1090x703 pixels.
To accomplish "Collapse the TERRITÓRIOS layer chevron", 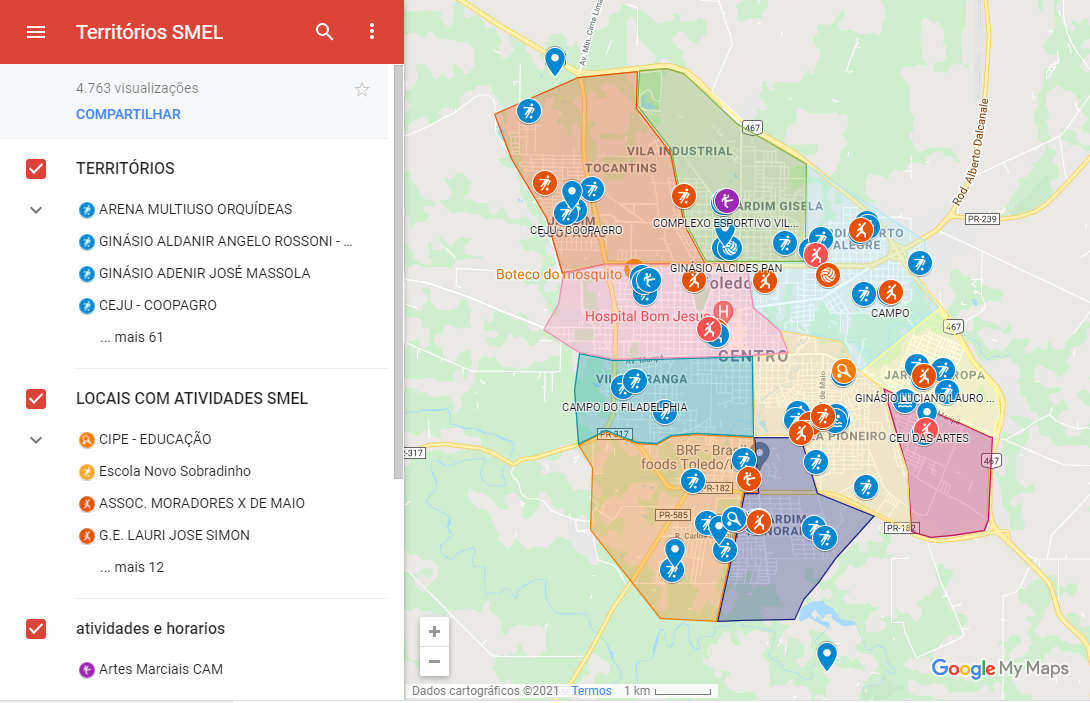I will point(36,210).
